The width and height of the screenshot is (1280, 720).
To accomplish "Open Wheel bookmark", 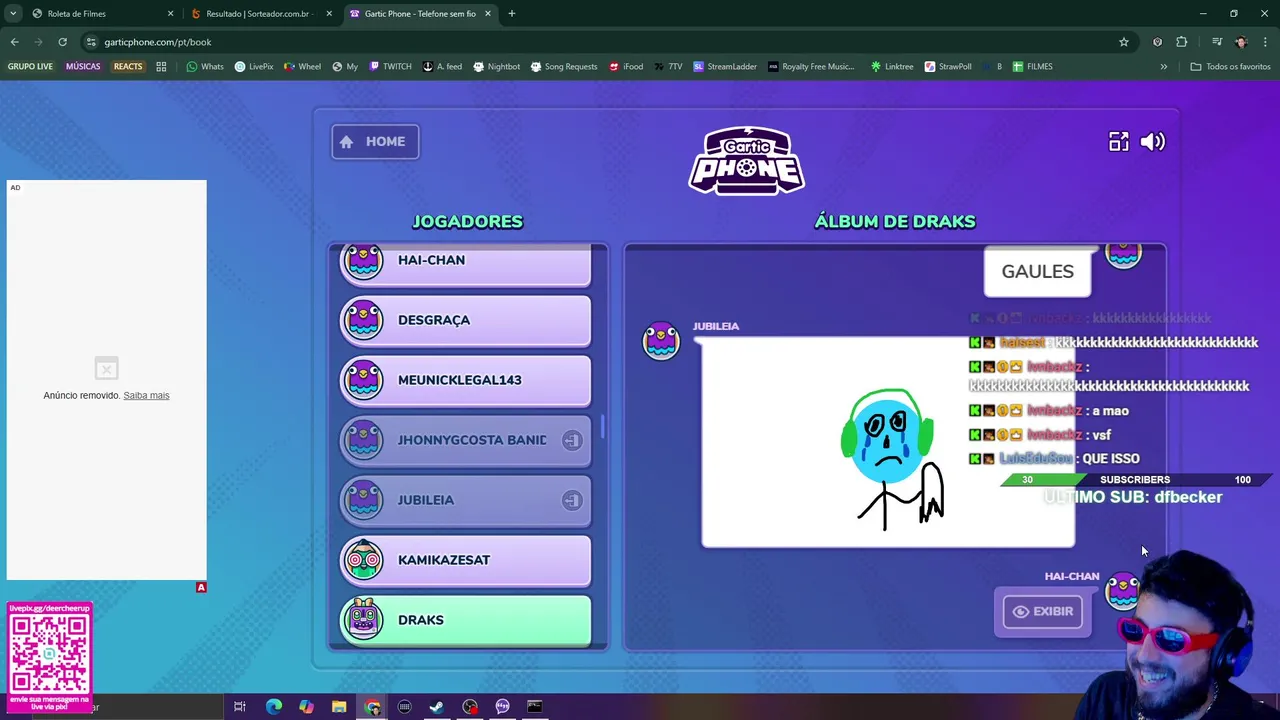I will tap(302, 67).
